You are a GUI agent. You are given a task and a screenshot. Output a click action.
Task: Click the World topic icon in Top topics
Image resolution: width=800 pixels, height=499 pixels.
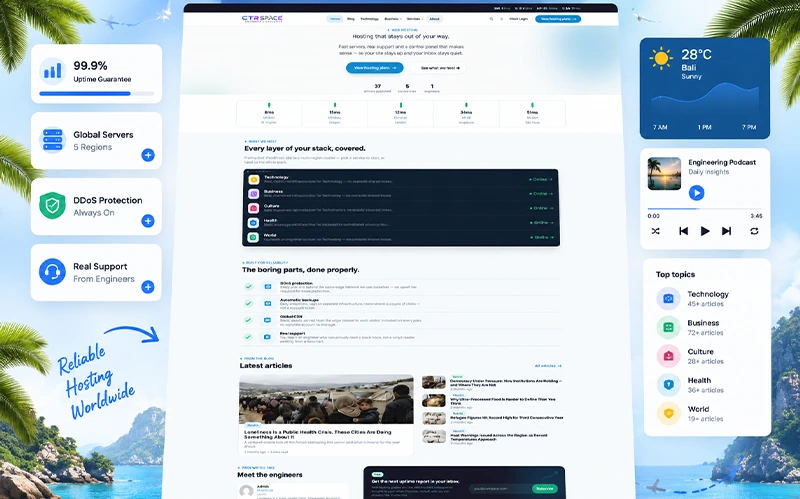[668, 413]
